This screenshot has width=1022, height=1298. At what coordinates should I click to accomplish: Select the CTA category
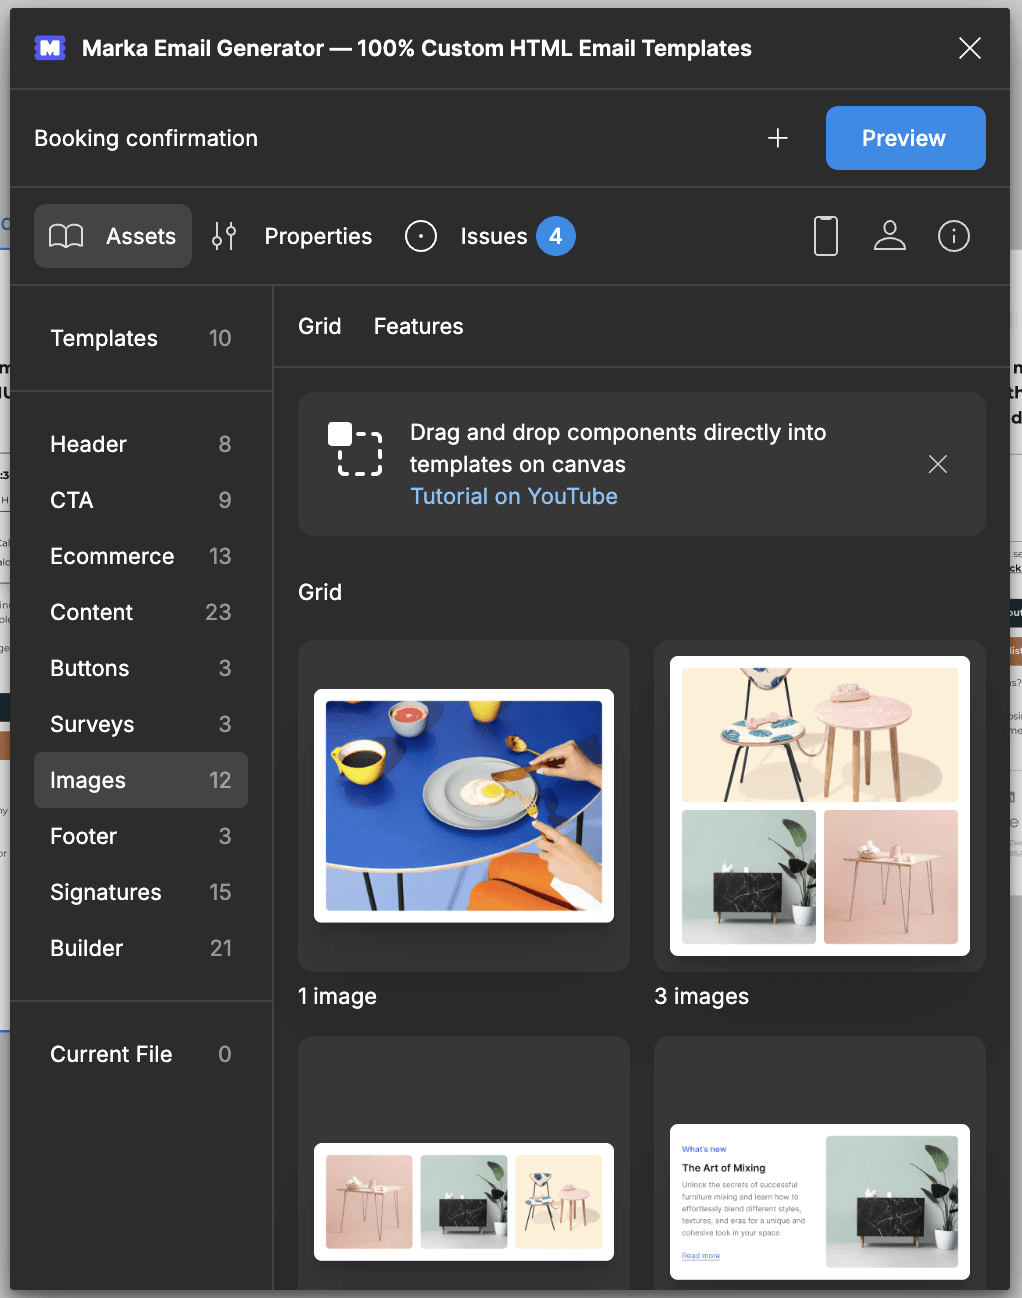141,500
